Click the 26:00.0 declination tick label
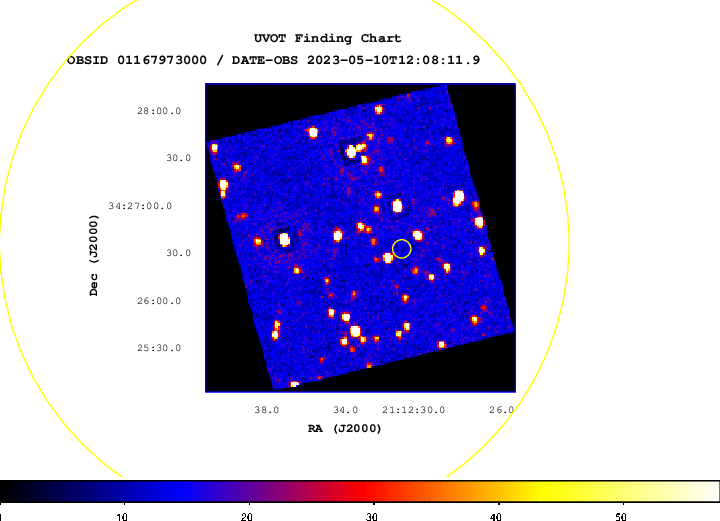This screenshot has height=521, width=720. point(159,301)
